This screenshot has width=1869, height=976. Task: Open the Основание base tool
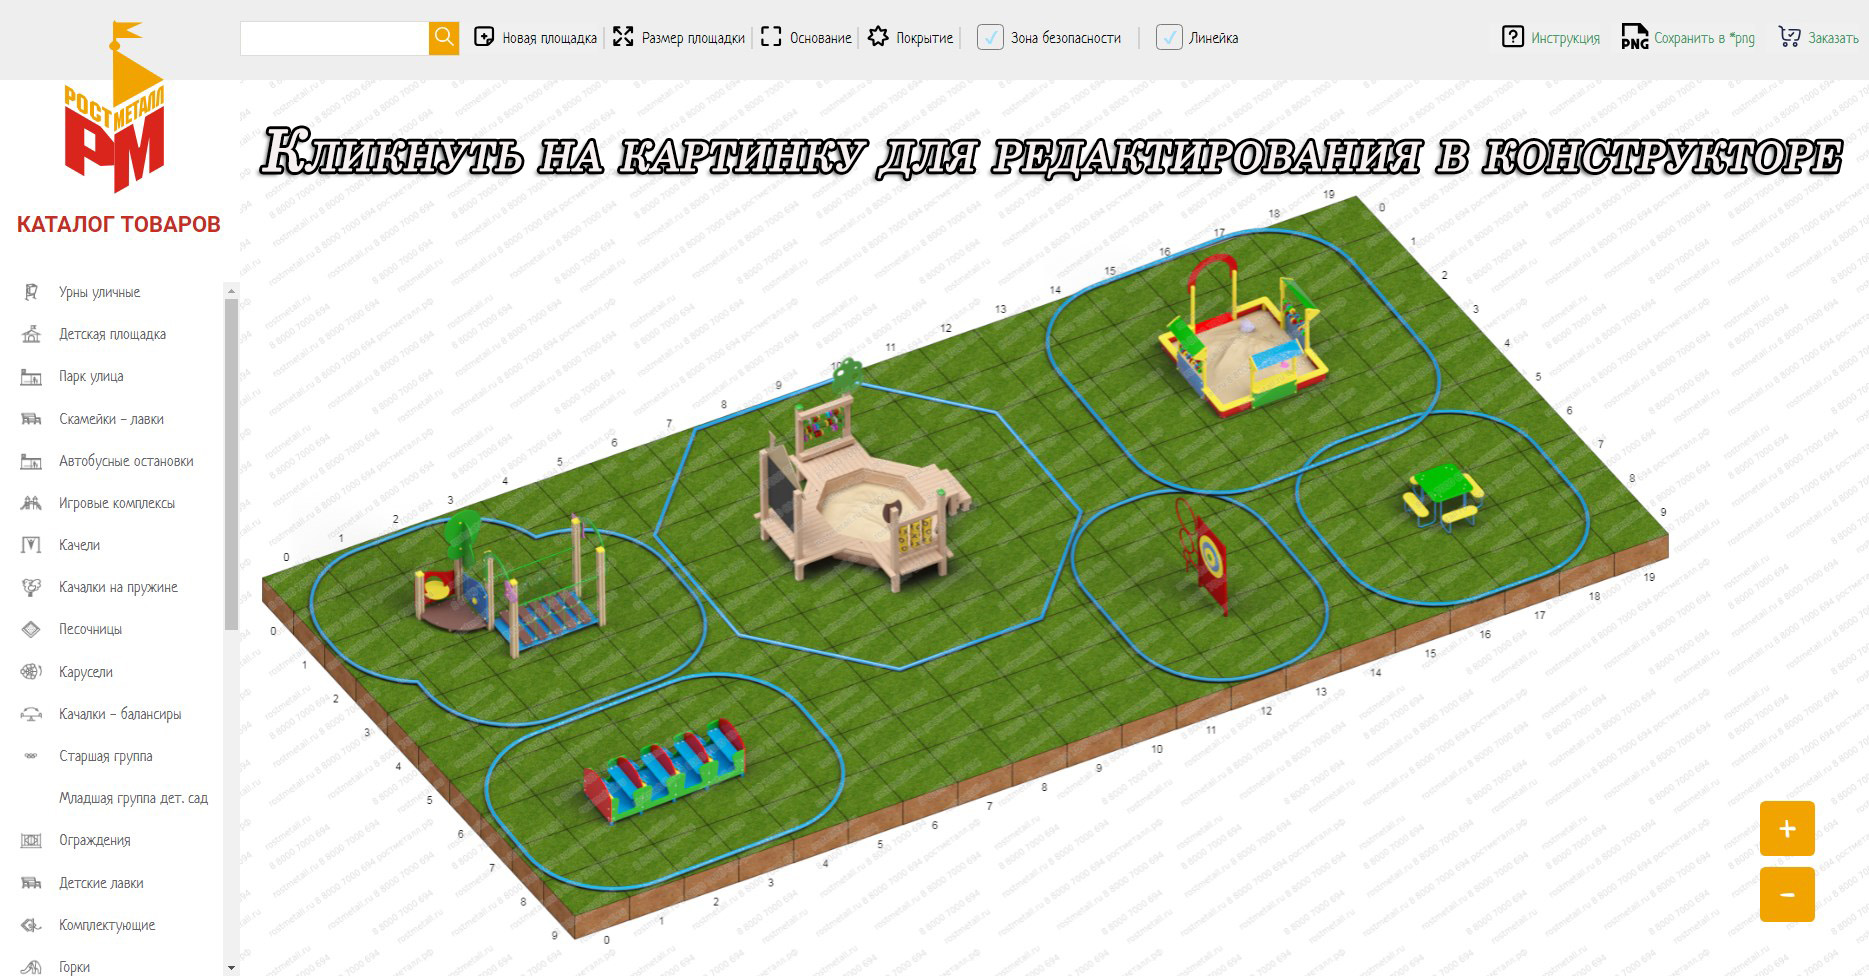click(x=771, y=38)
